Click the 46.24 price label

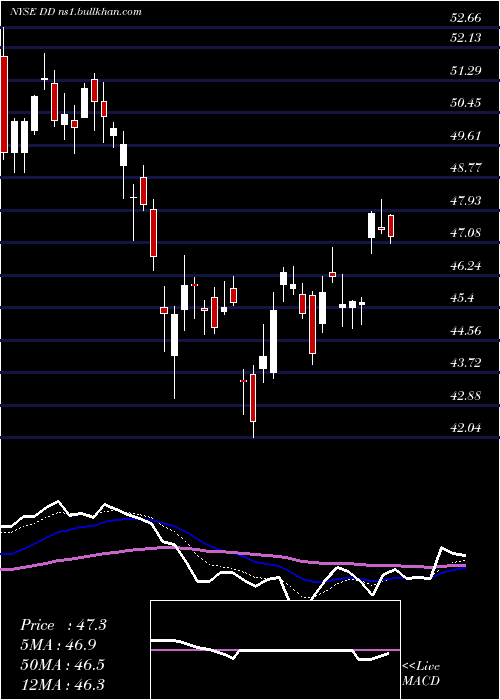466,266
